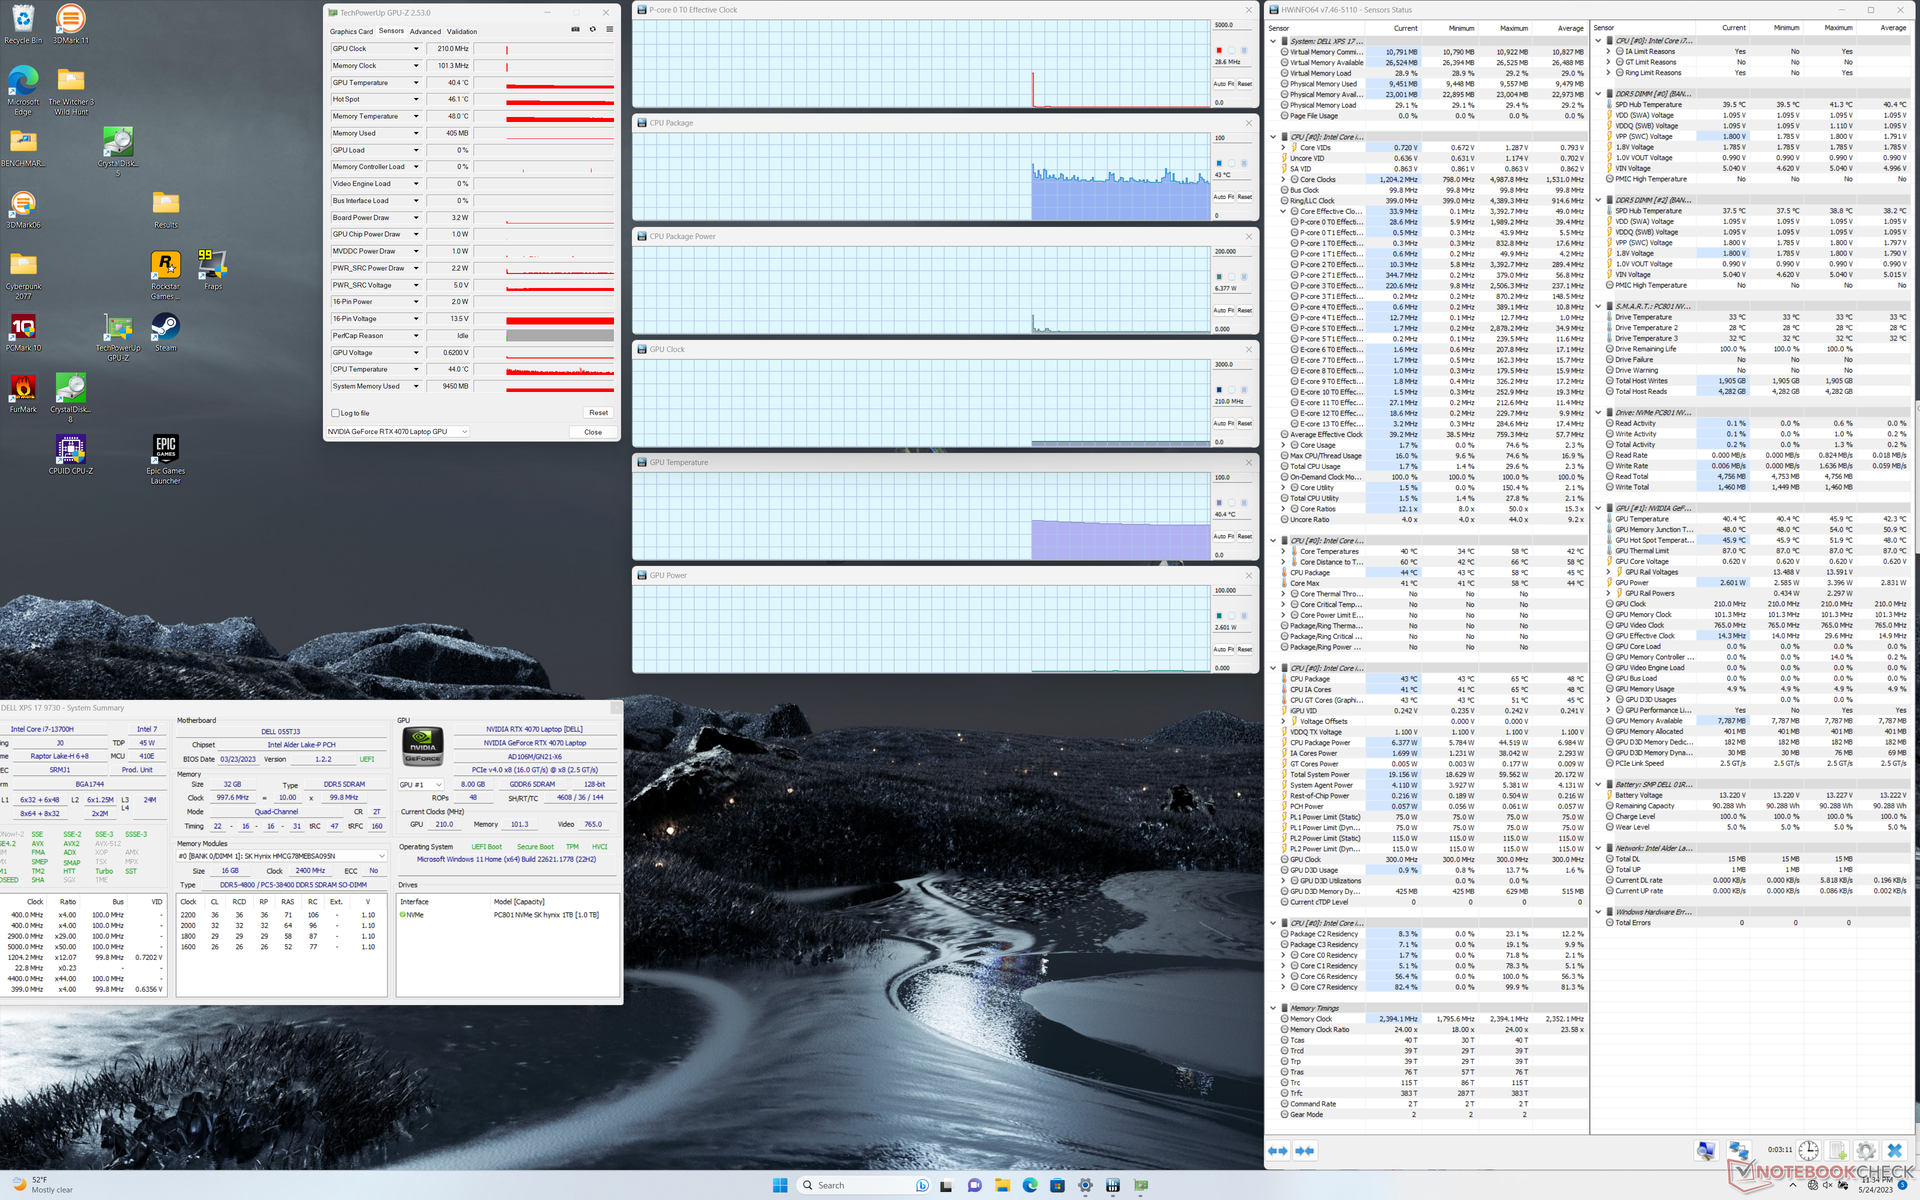This screenshot has width=1920, height=1200.
Task: Click HWiNFO logging start page-plus icon
Action: 1837,1151
